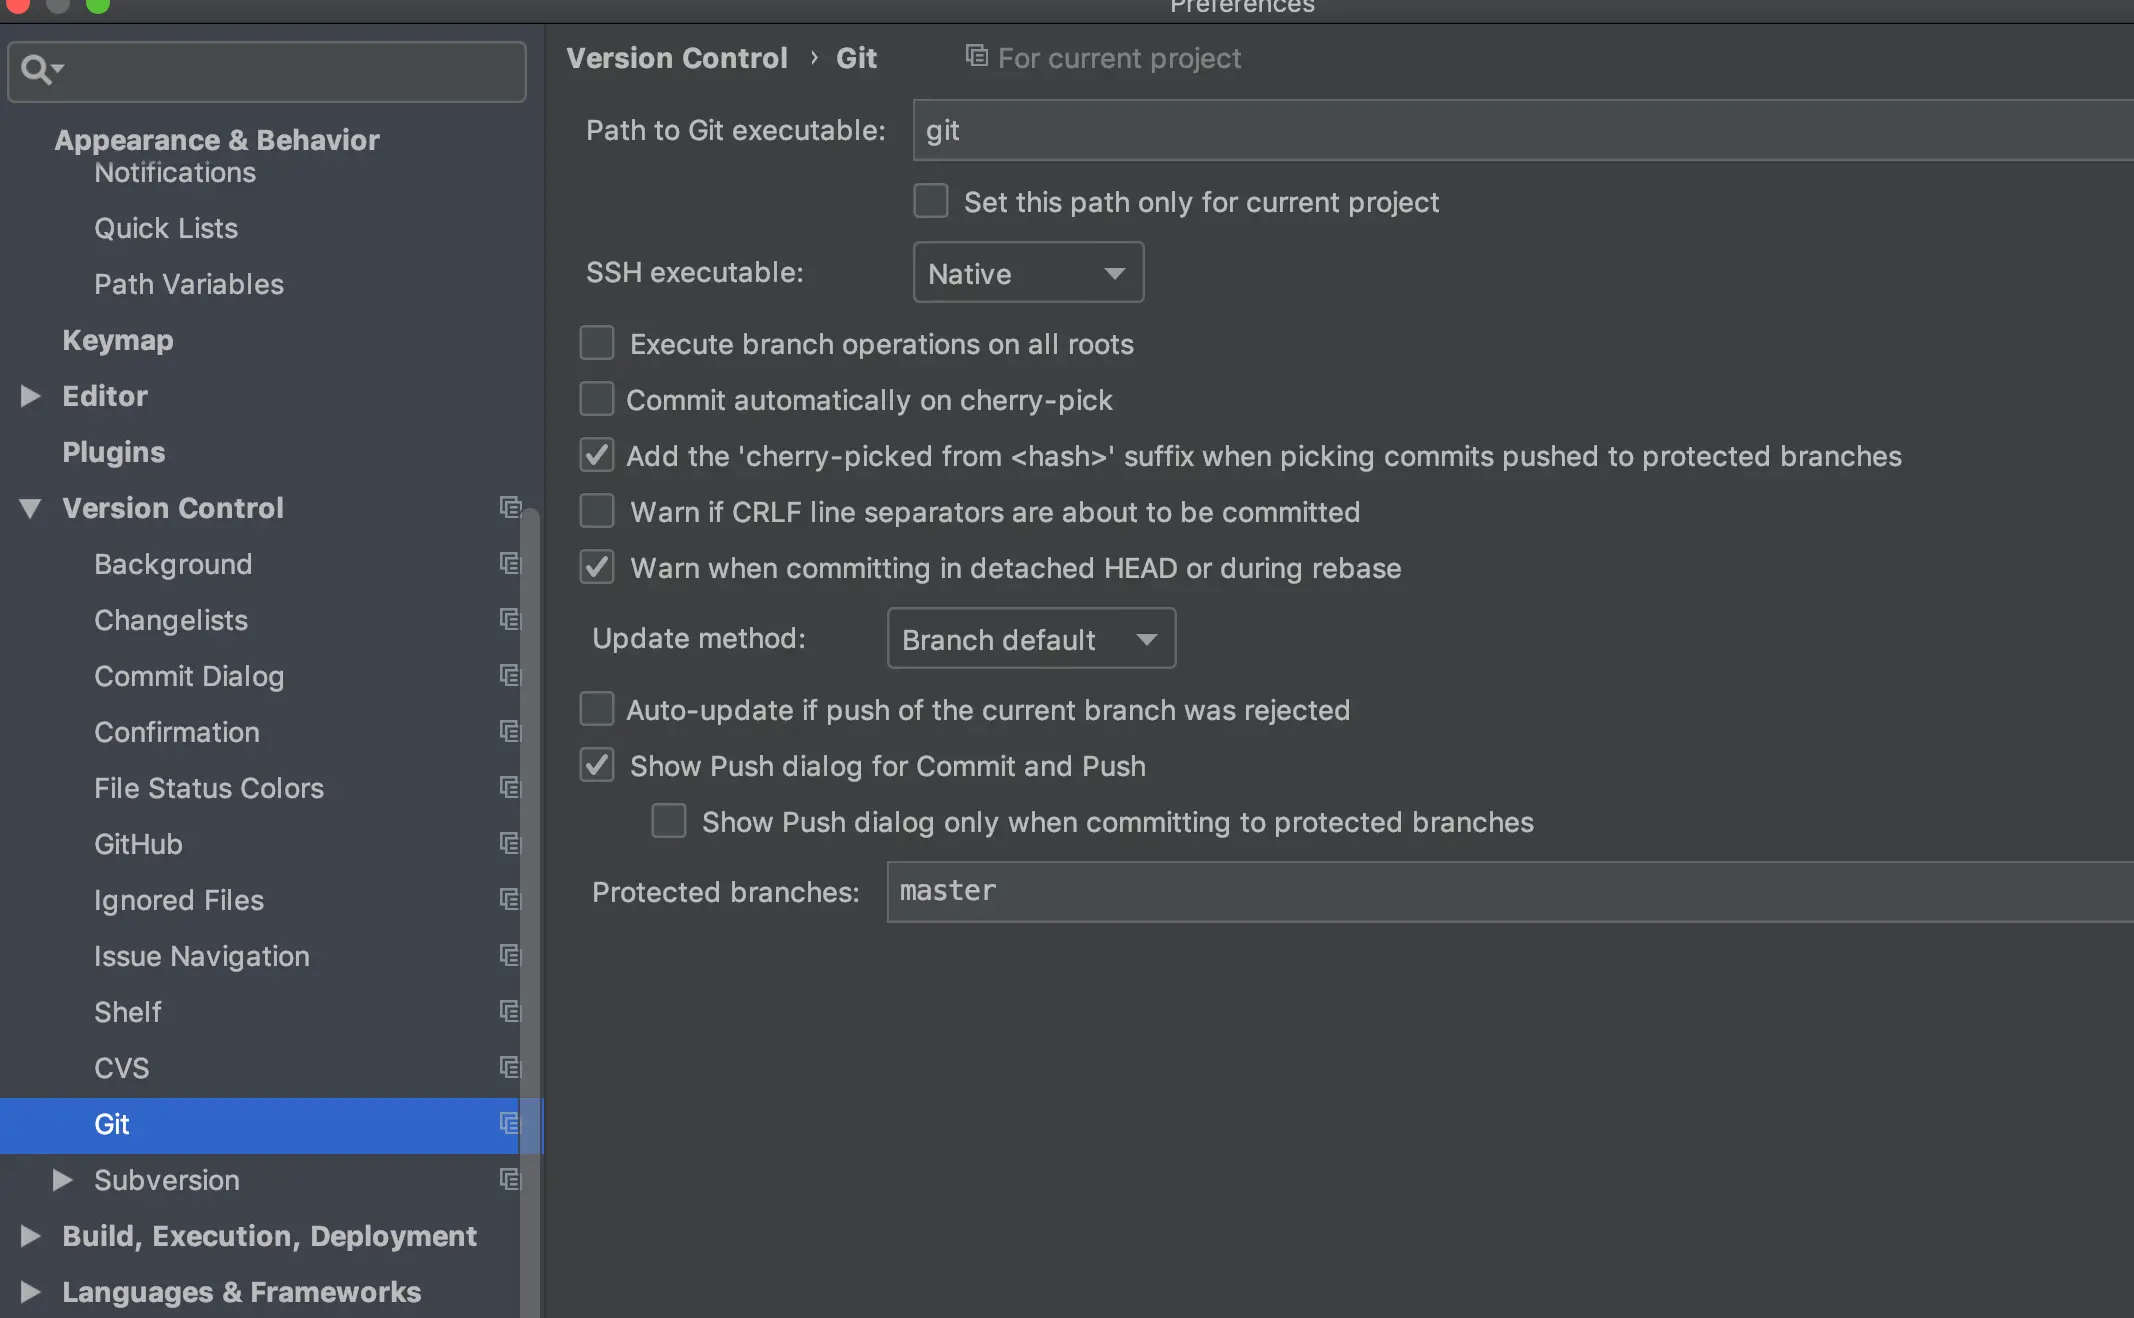The image size is (2134, 1318).
Task: Click the project icon next to Background
Action: 510,564
